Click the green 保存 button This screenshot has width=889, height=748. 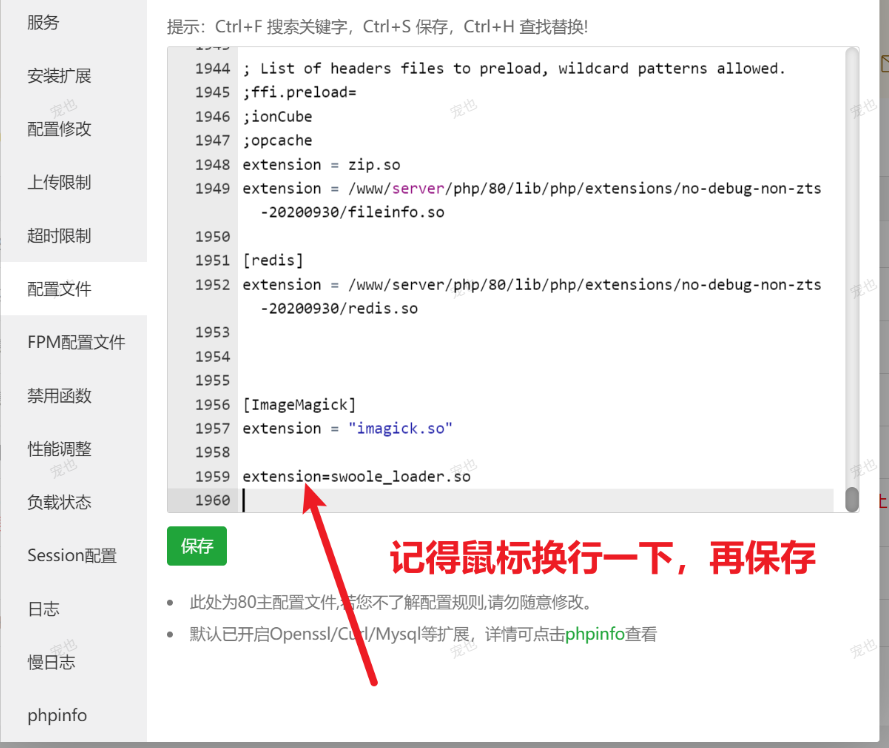tap(197, 546)
